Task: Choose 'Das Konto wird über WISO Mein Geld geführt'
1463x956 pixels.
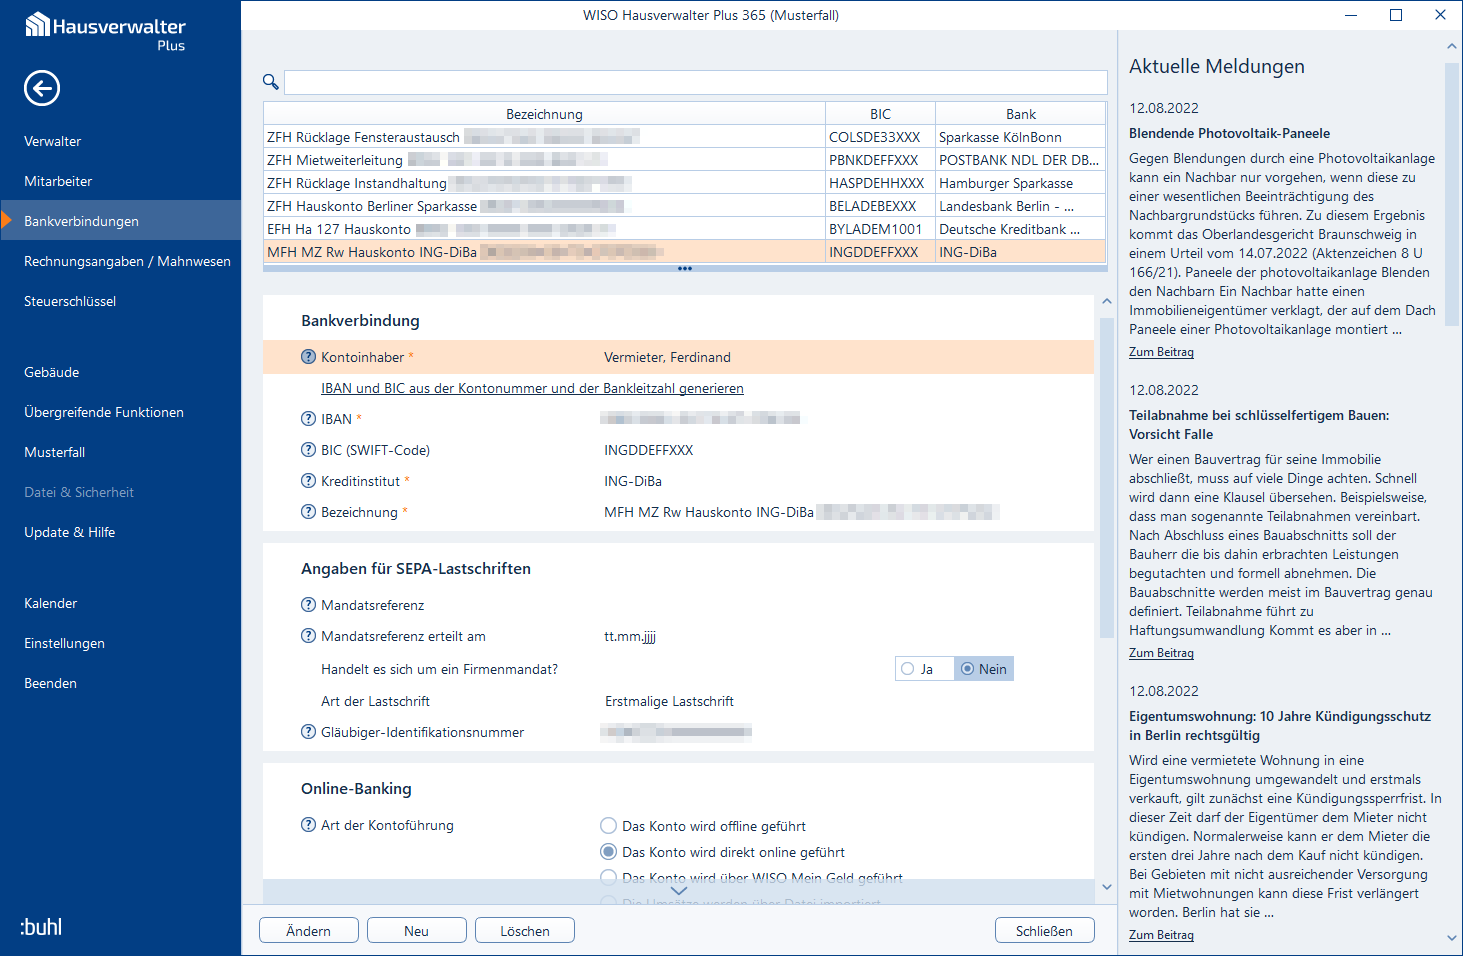Action: pyautogui.click(x=608, y=878)
